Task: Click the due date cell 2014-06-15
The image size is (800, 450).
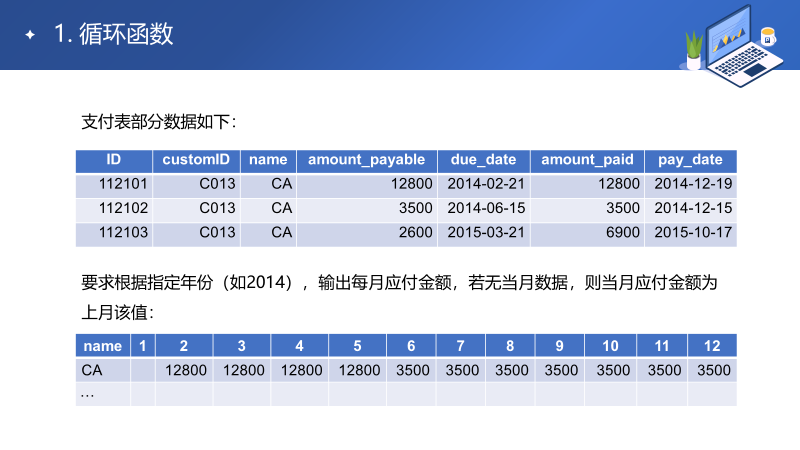Action: [x=486, y=208]
